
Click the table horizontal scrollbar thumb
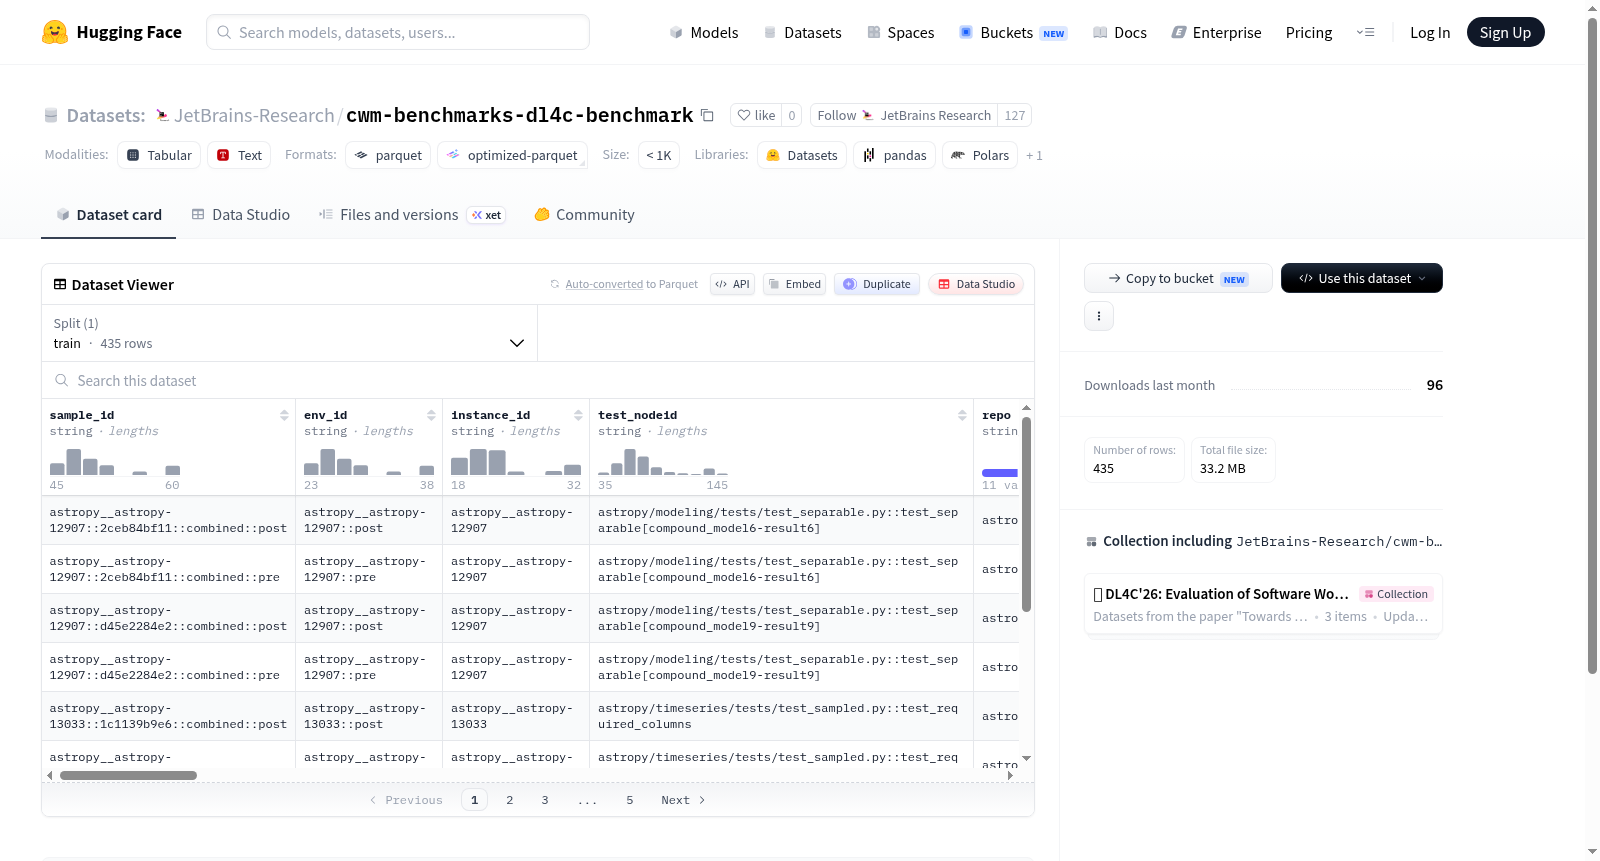tap(128, 775)
